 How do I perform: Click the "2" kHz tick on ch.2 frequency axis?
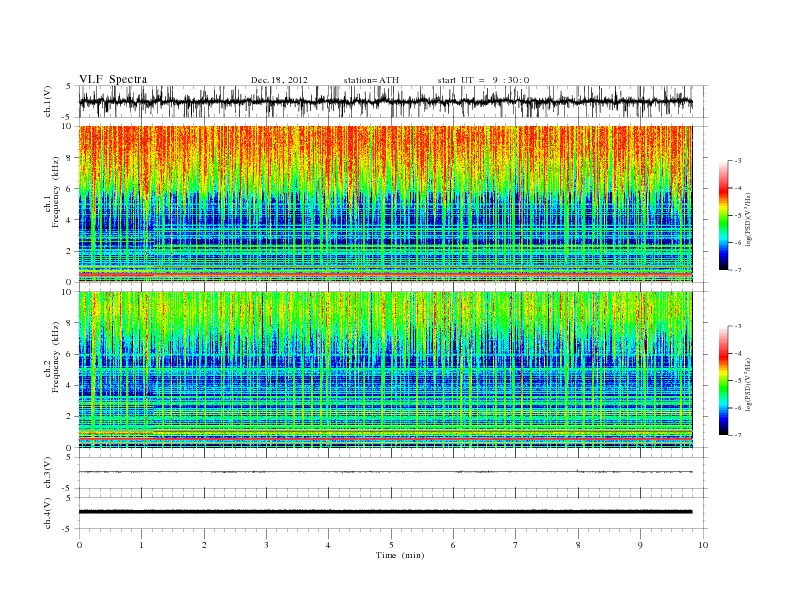click(70, 417)
